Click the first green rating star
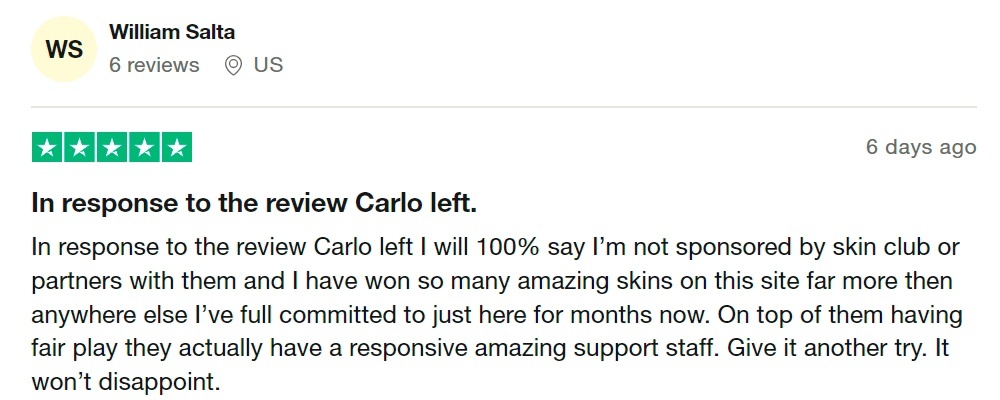Image resolution: width=1000 pixels, height=400 pixels. click(x=47, y=147)
